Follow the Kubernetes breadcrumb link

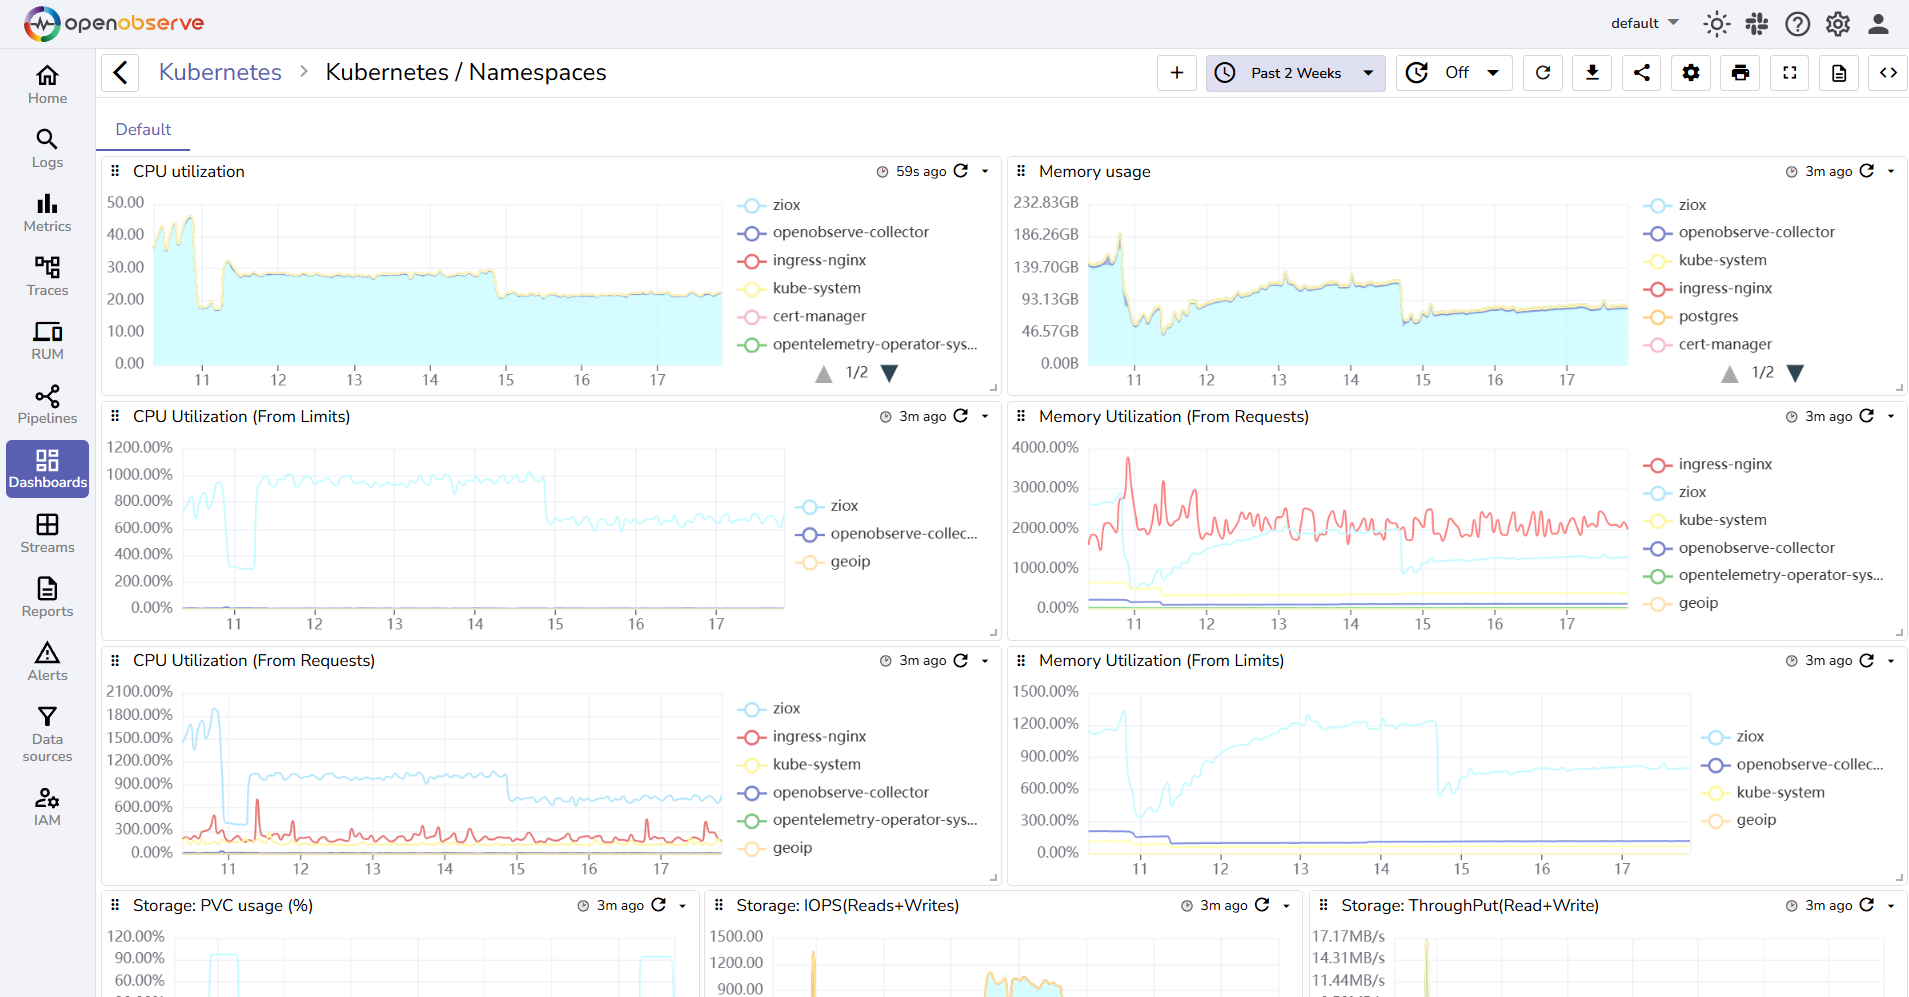pos(219,71)
